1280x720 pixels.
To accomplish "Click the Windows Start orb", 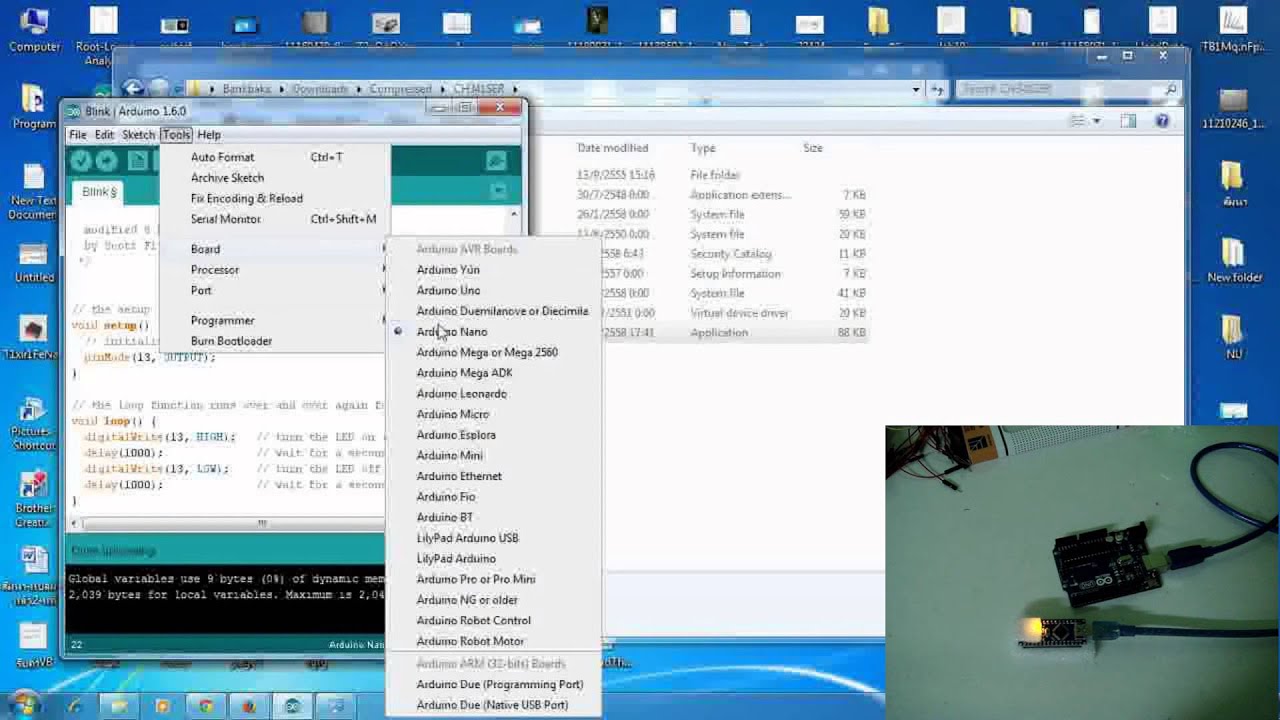I will pos(26,706).
